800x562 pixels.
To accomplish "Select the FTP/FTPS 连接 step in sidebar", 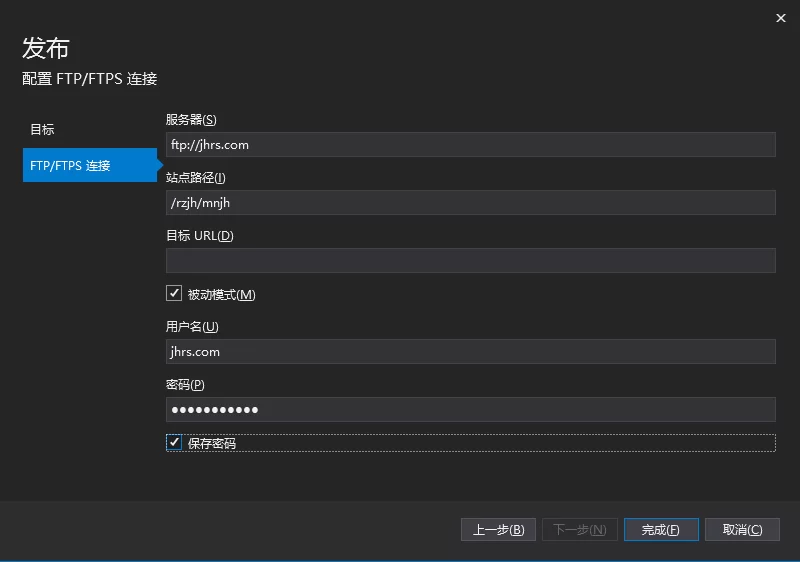I will [x=90, y=165].
